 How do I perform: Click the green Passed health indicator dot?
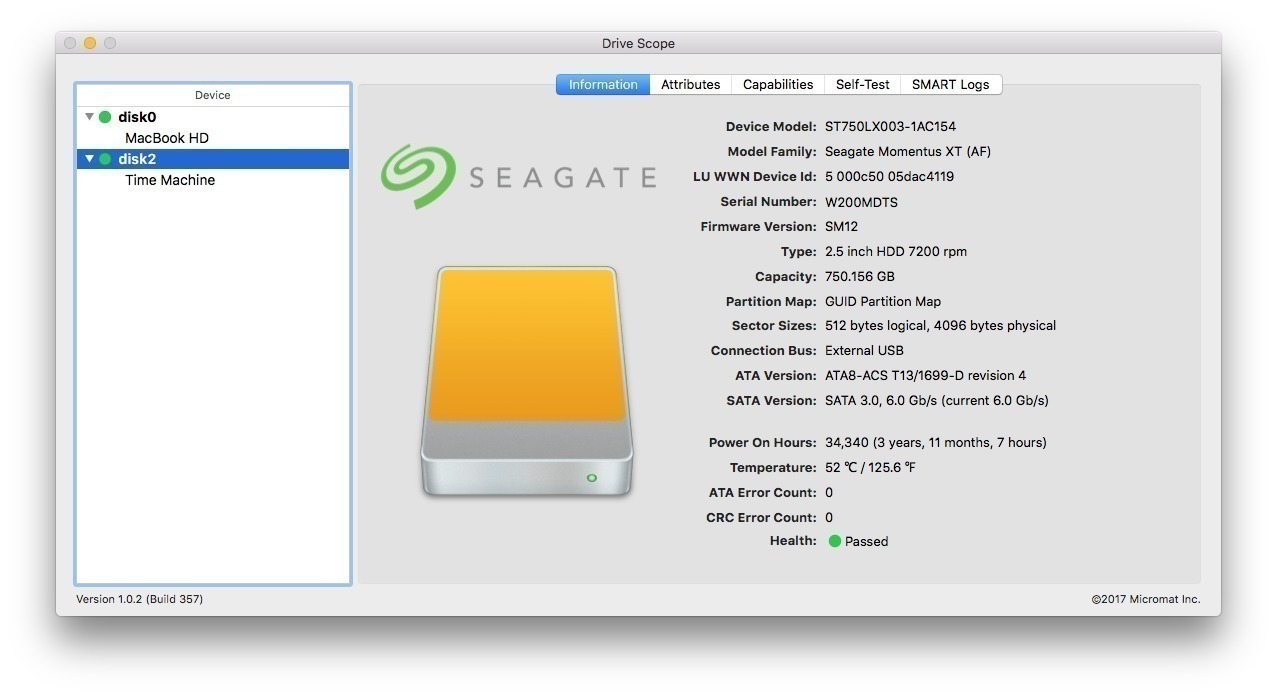coord(834,541)
